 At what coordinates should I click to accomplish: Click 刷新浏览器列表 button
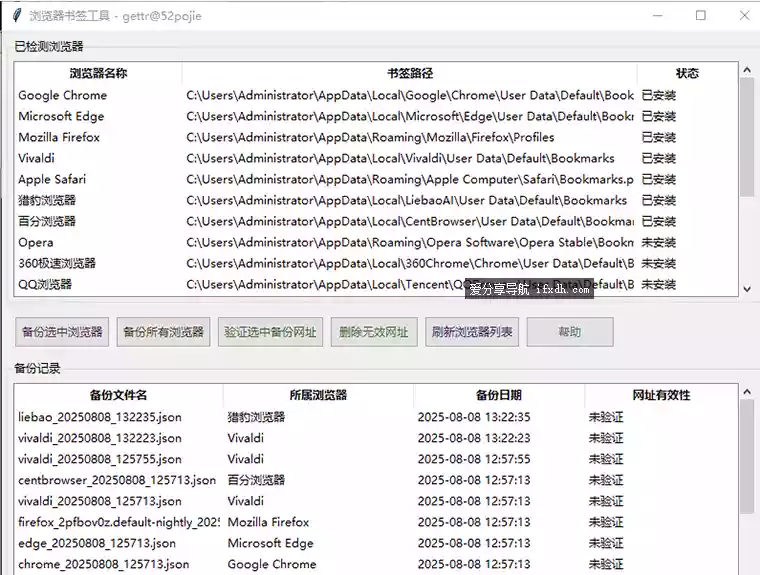[x=472, y=332]
